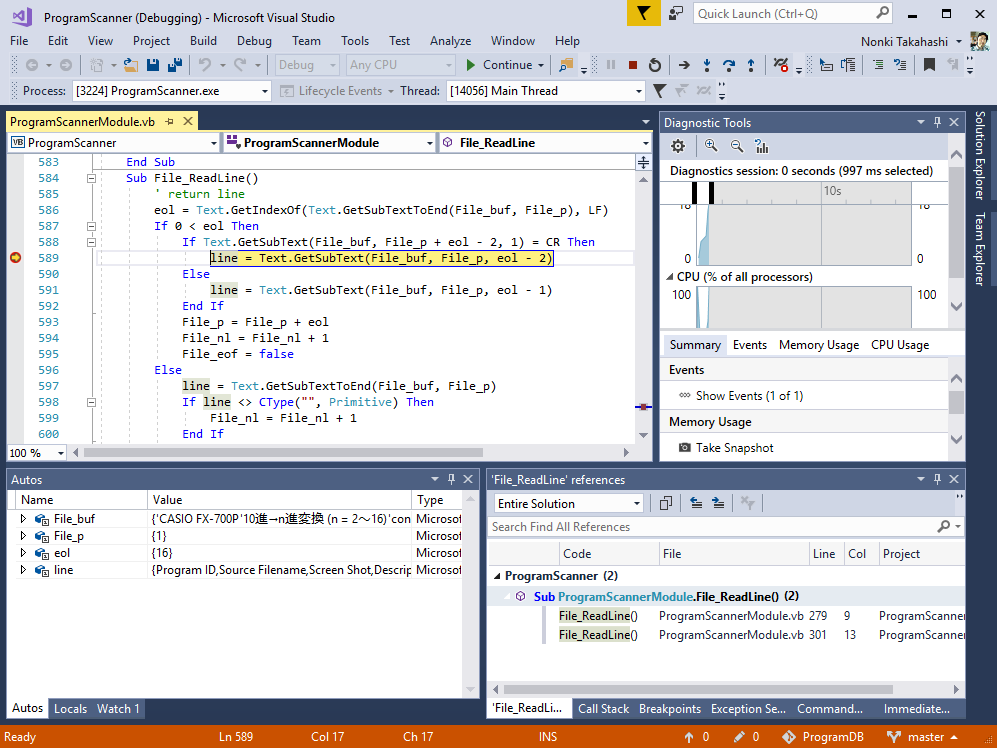997x748 pixels.
Task: Stop debugging with the red square button
Action: (632, 65)
